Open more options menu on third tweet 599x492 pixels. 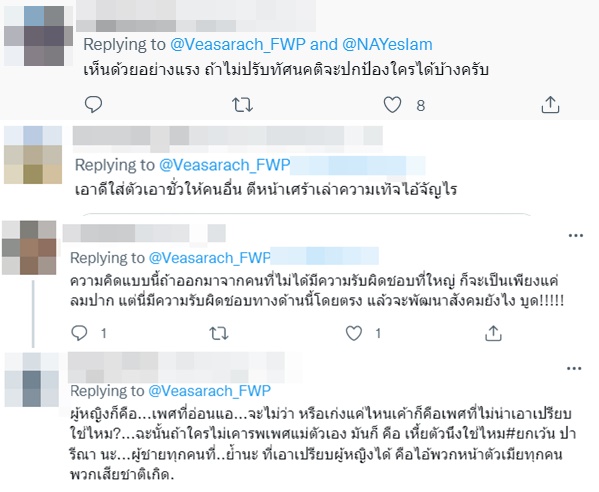coord(576,236)
